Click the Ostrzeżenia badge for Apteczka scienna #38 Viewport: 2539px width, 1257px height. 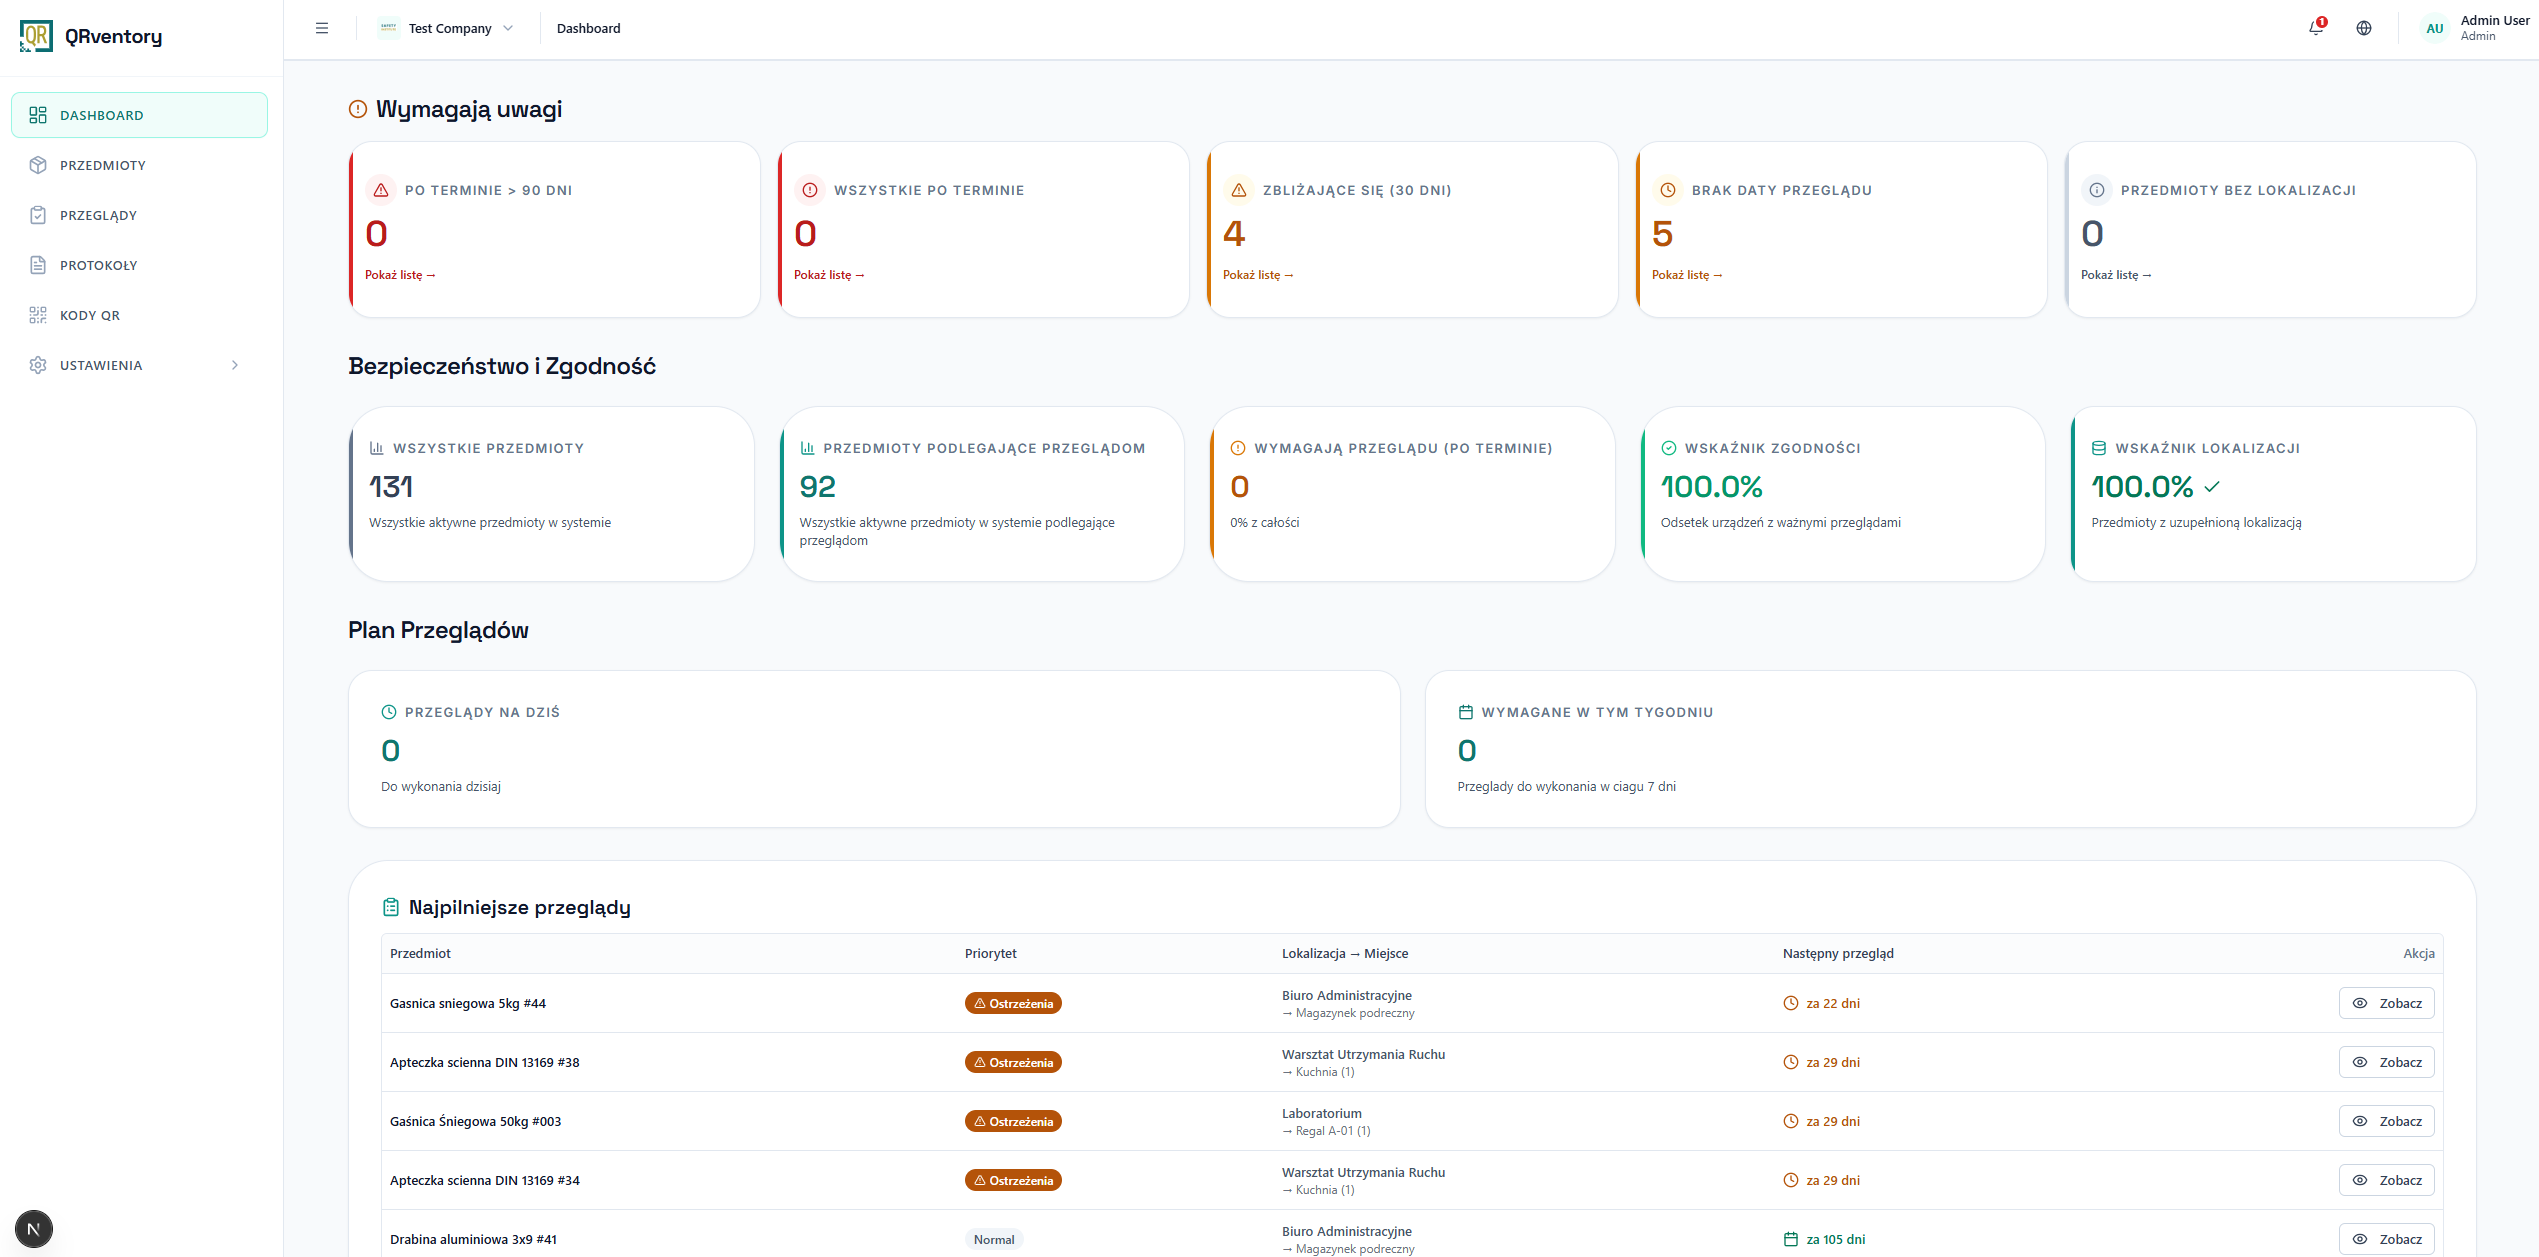(x=1013, y=1062)
